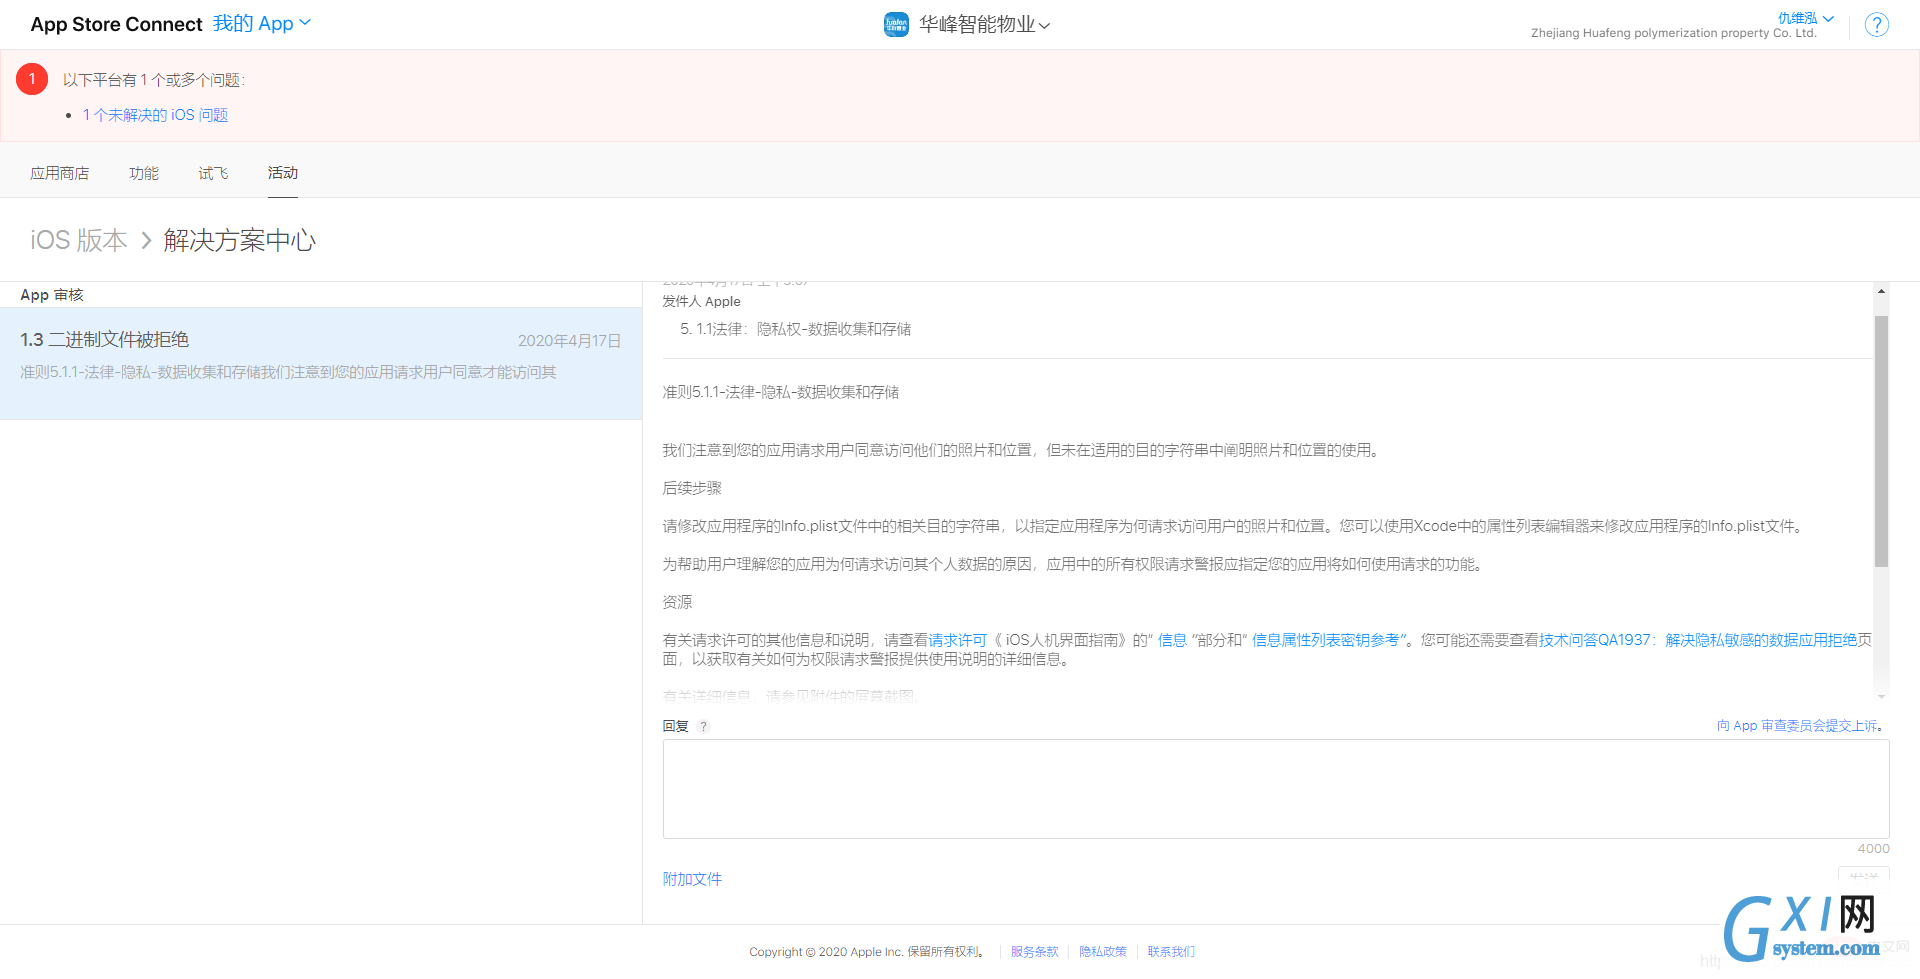Switch to the 功能 tab
The width and height of the screenshot is (1920, 979).
(x=144, y=173)
